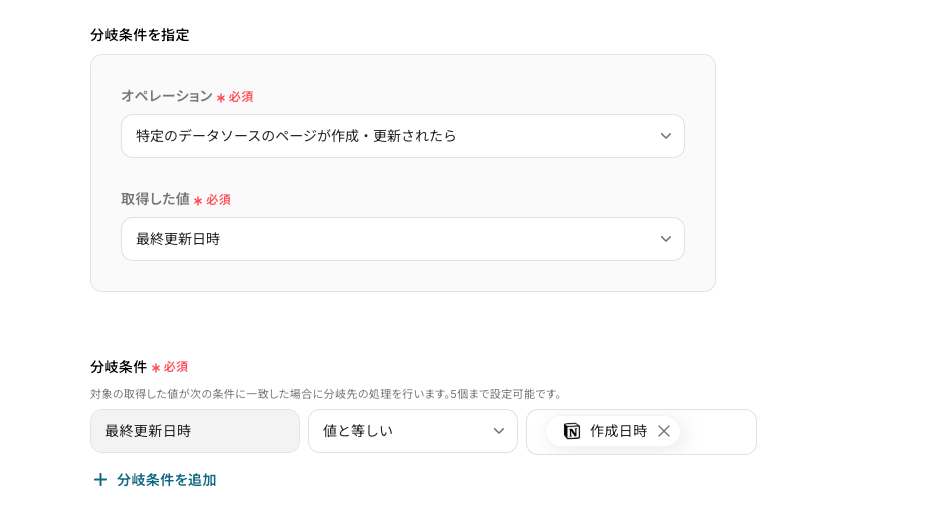Click the 分岐条件 section label
Image resolution: width=930 pixels, height=514 pixels.
118,367
